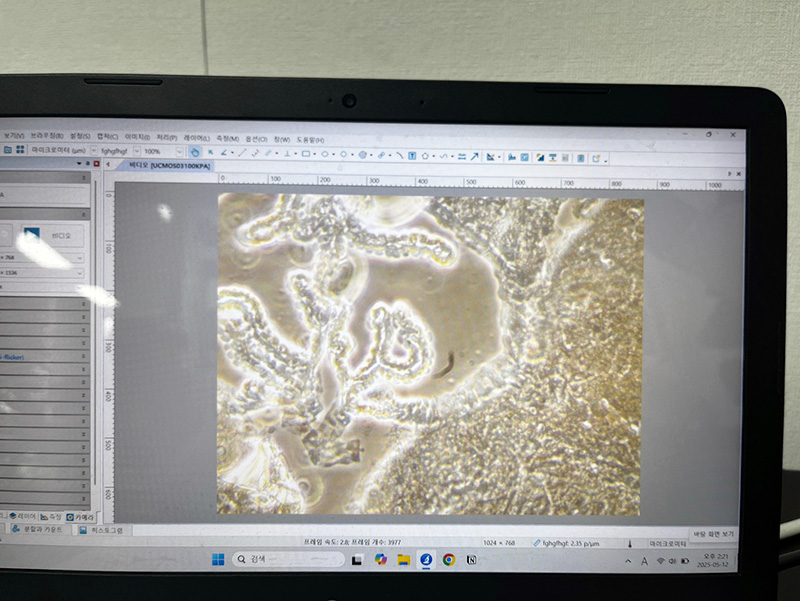The image size is (800, 601).
Task: Click the Windows Start button
Action: 218,558
